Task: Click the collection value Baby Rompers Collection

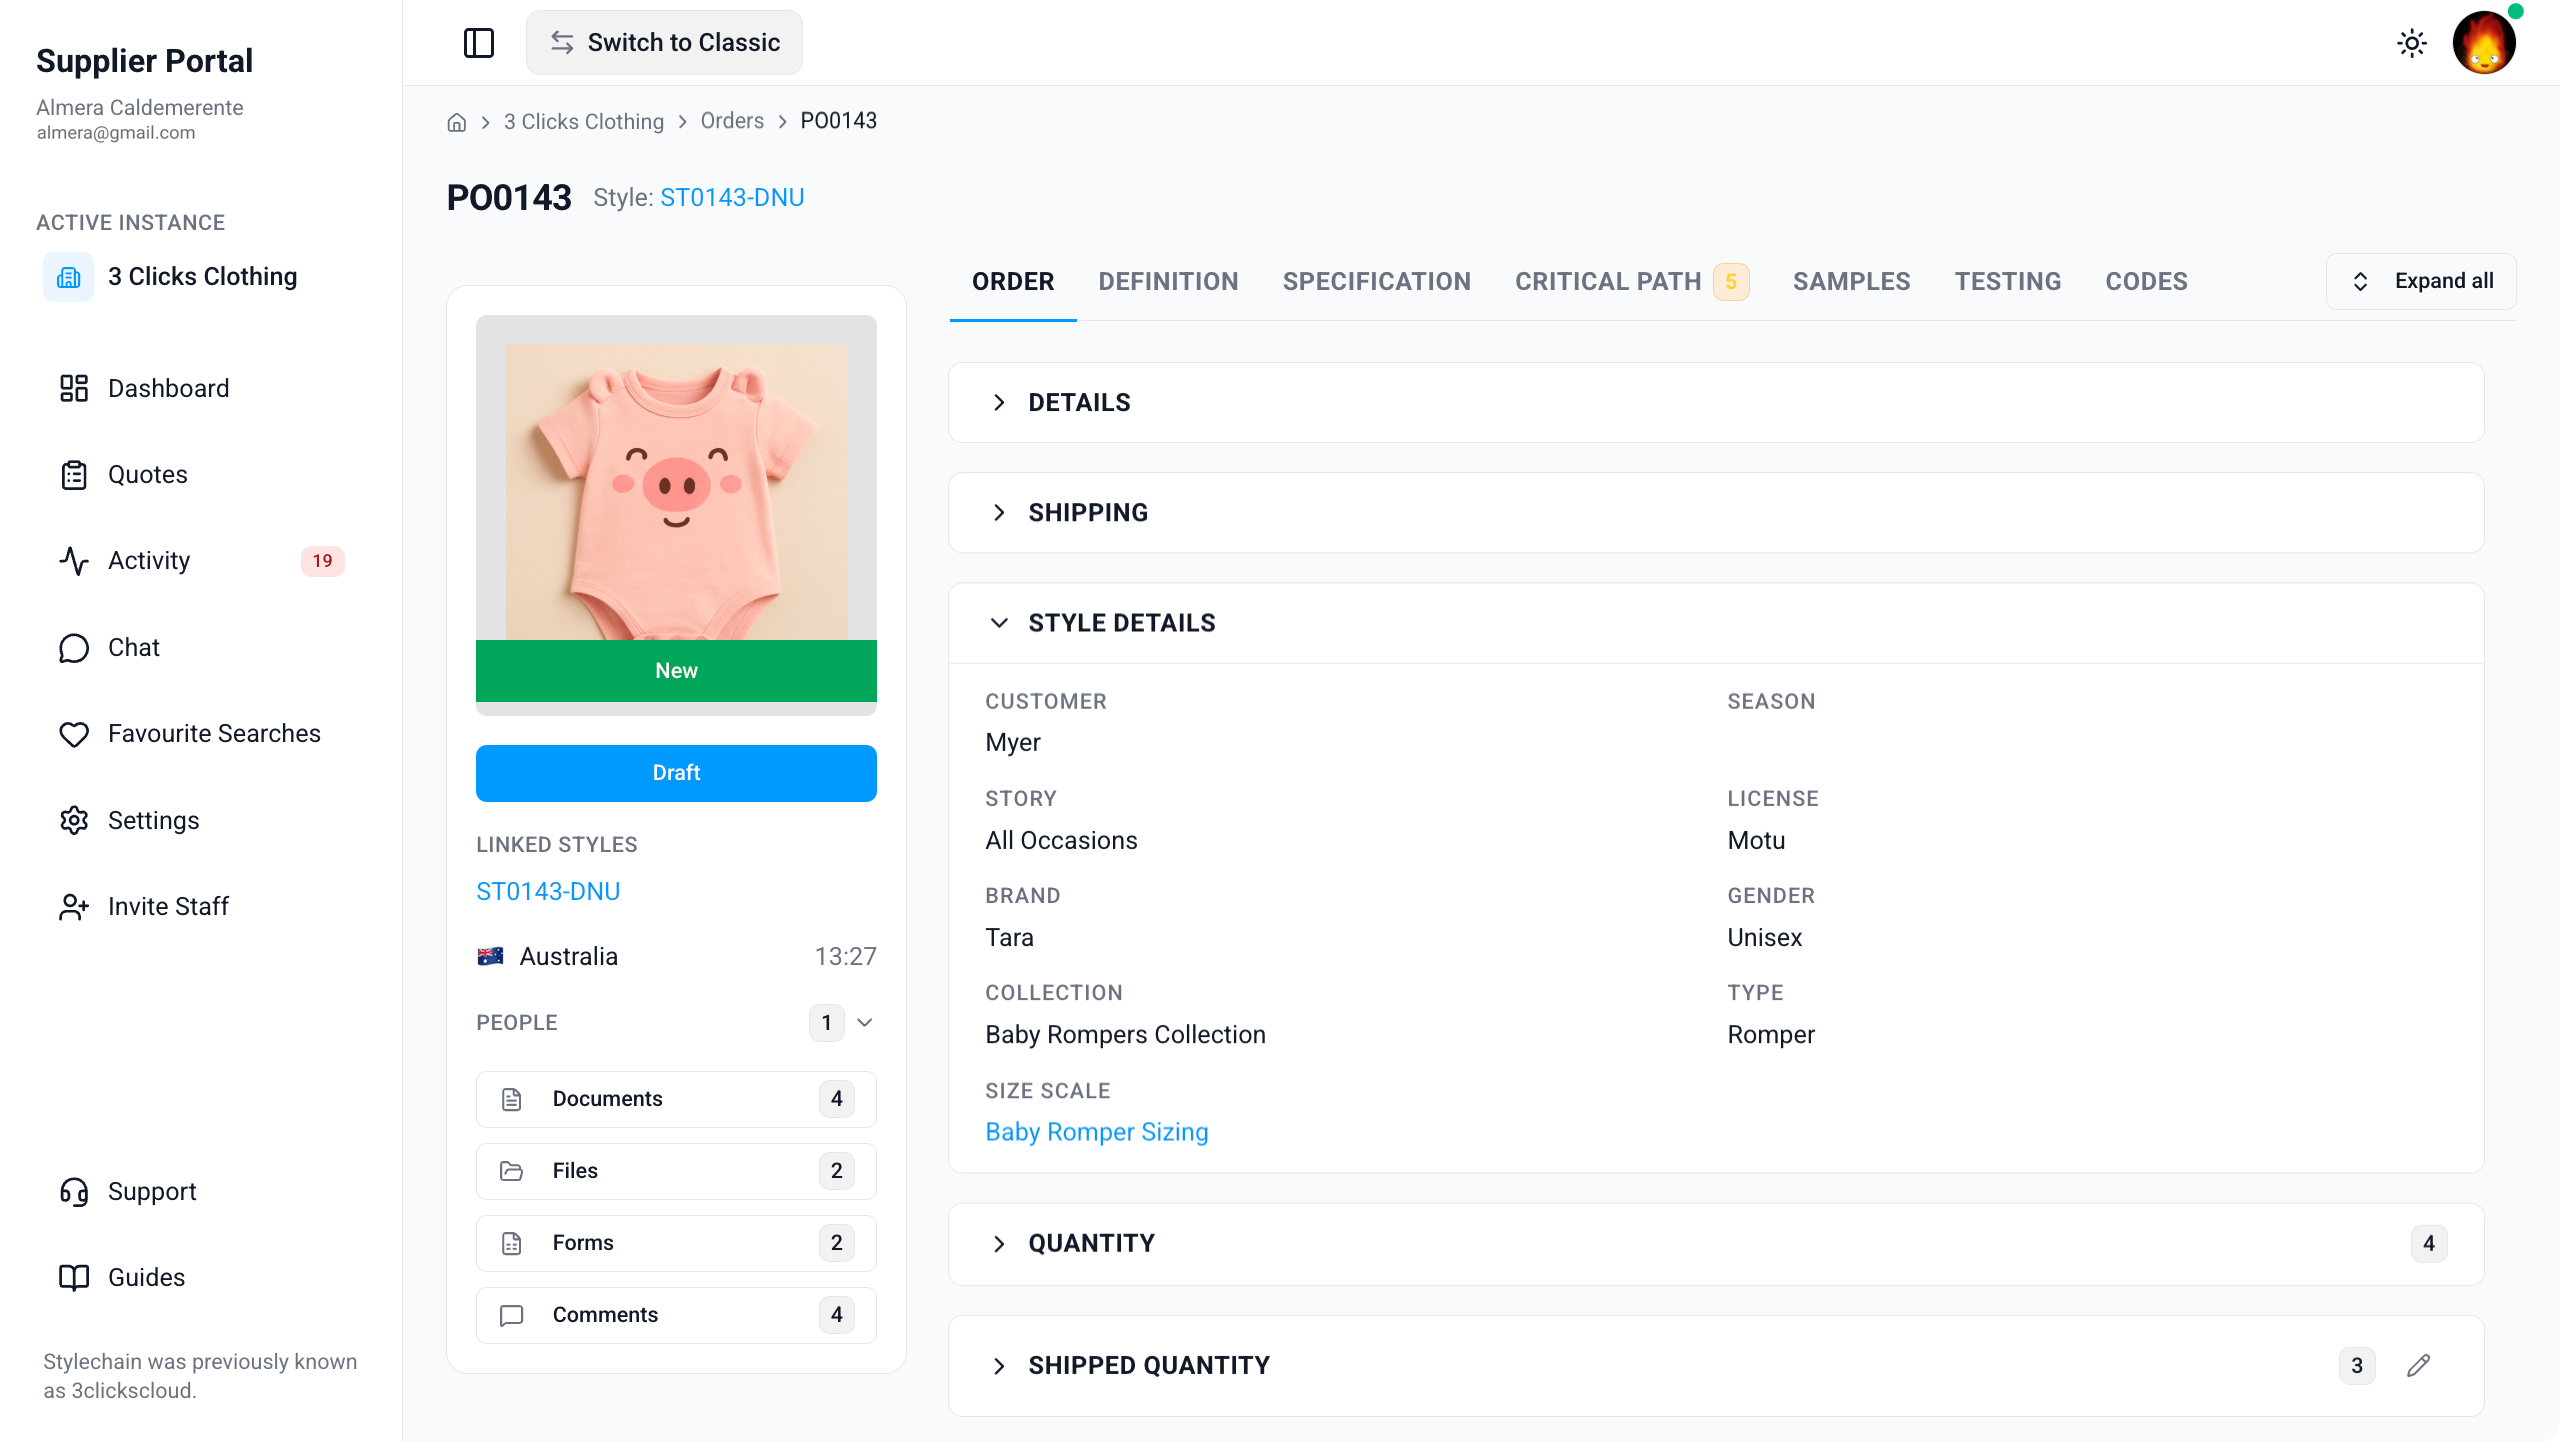Action: [1125, 1035]
